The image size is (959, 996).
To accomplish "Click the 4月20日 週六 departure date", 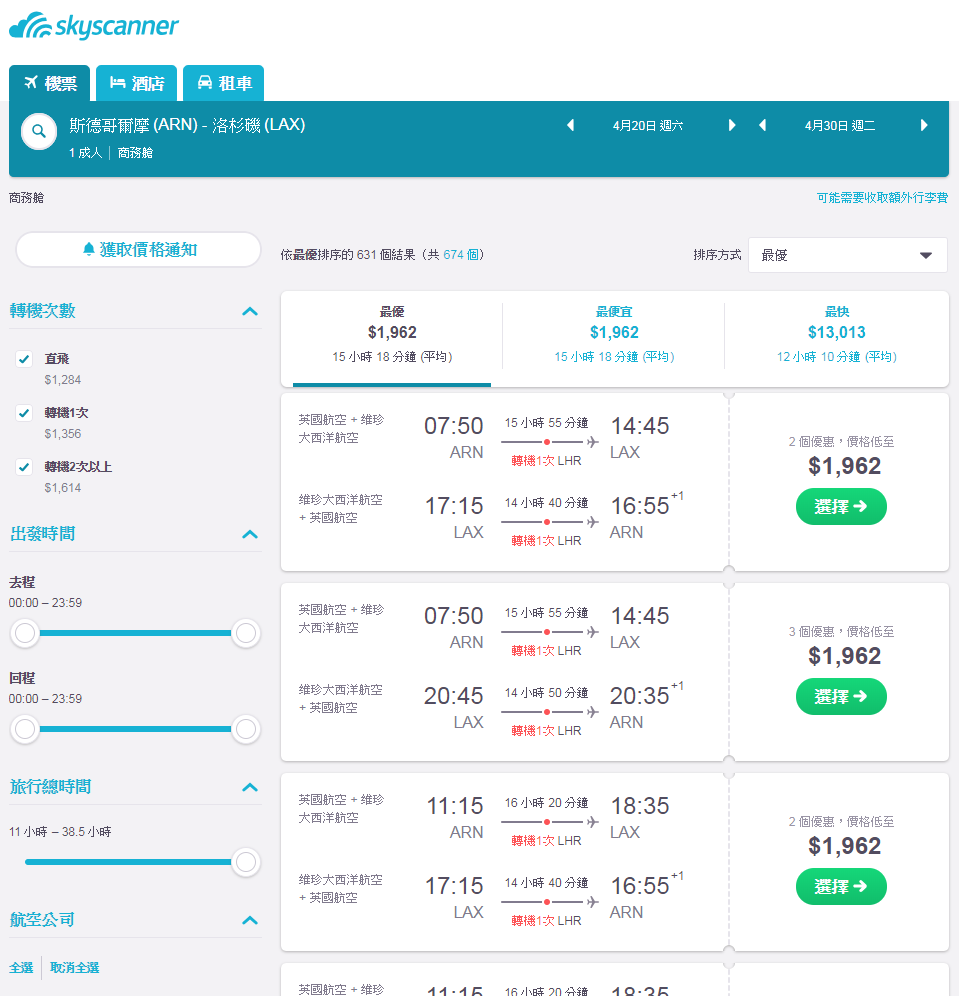I will [x=648, y=126].
